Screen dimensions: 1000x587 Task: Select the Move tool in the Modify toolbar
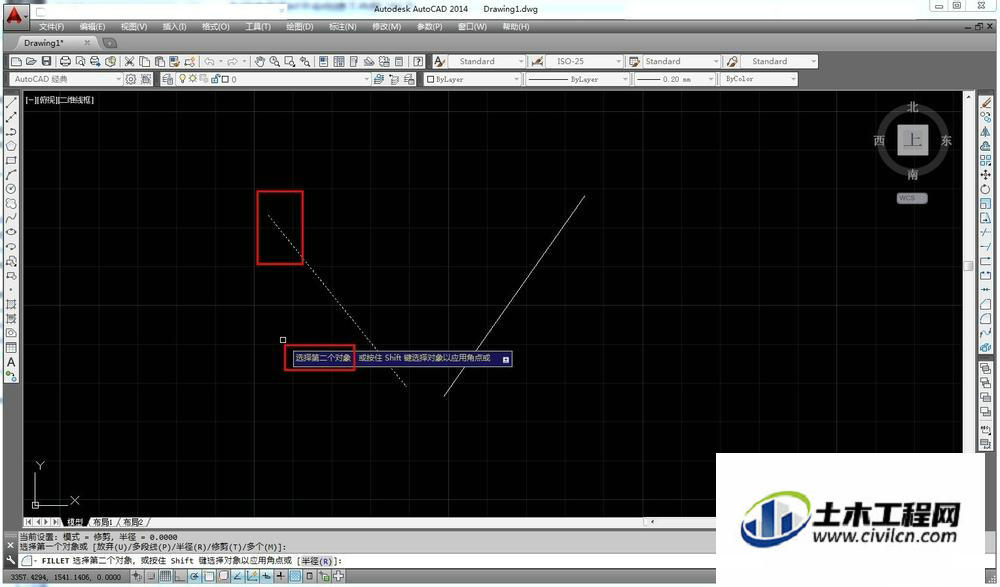(986, 174)
